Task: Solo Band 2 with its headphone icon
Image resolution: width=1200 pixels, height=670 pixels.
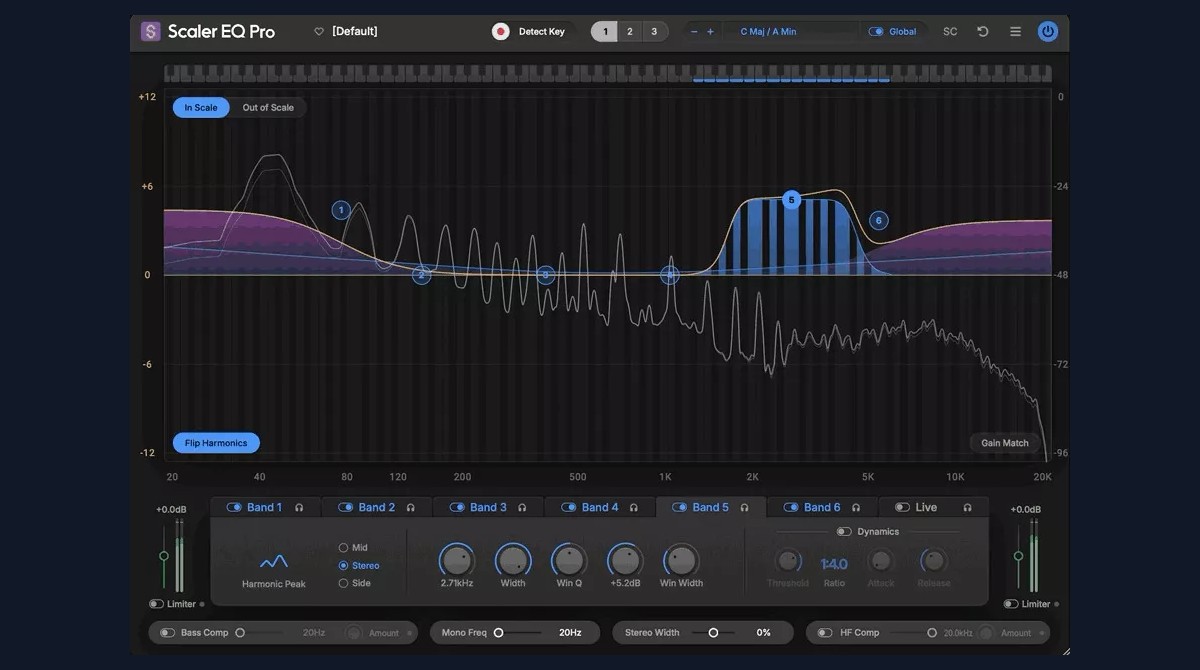Action: point(410,508)
